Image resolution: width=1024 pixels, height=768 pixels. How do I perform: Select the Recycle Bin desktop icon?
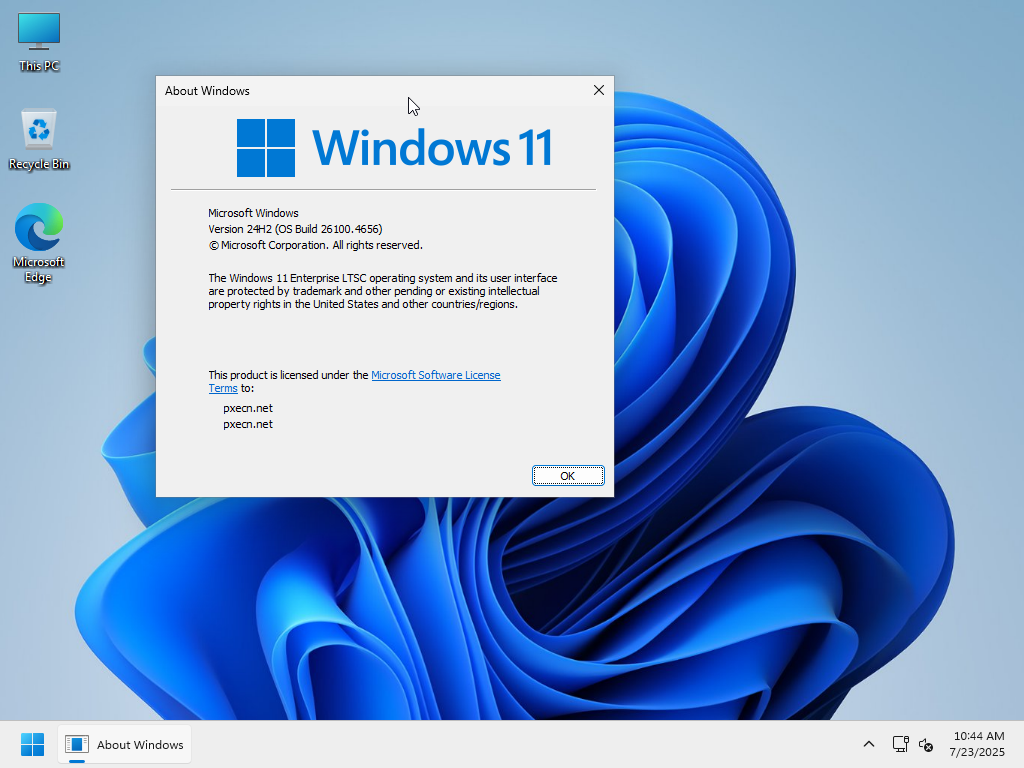pos(39,139)
